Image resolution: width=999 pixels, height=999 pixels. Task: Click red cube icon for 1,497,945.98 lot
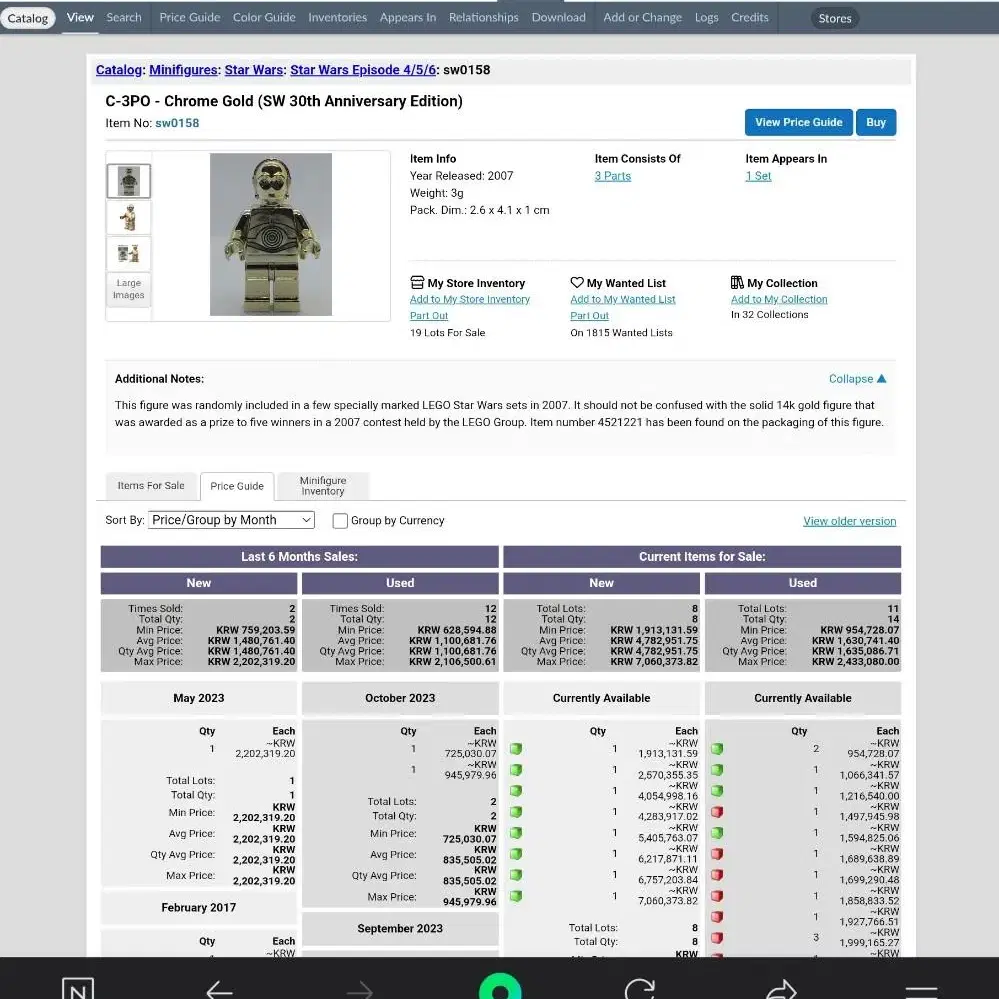click(x=717, y=812)
